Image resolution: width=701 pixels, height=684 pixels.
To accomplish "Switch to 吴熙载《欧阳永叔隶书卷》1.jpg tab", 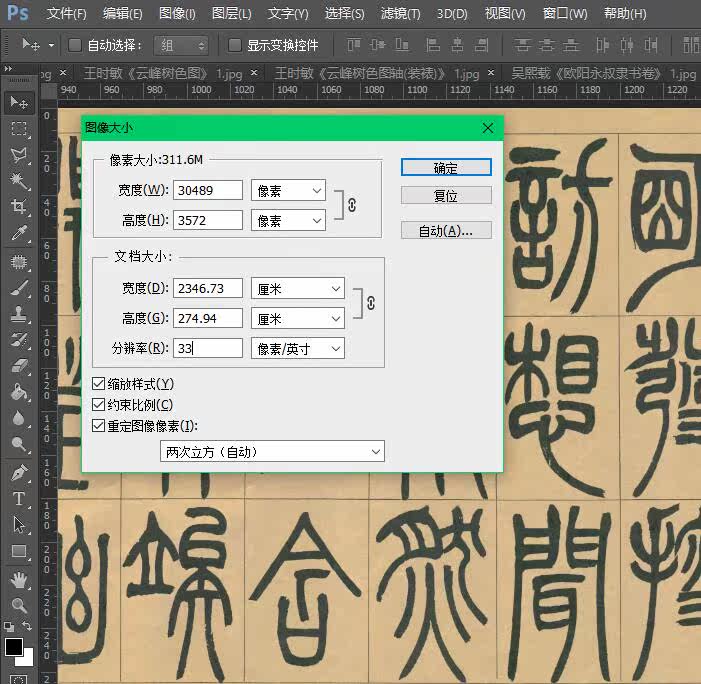I will (x=604, y=73).
